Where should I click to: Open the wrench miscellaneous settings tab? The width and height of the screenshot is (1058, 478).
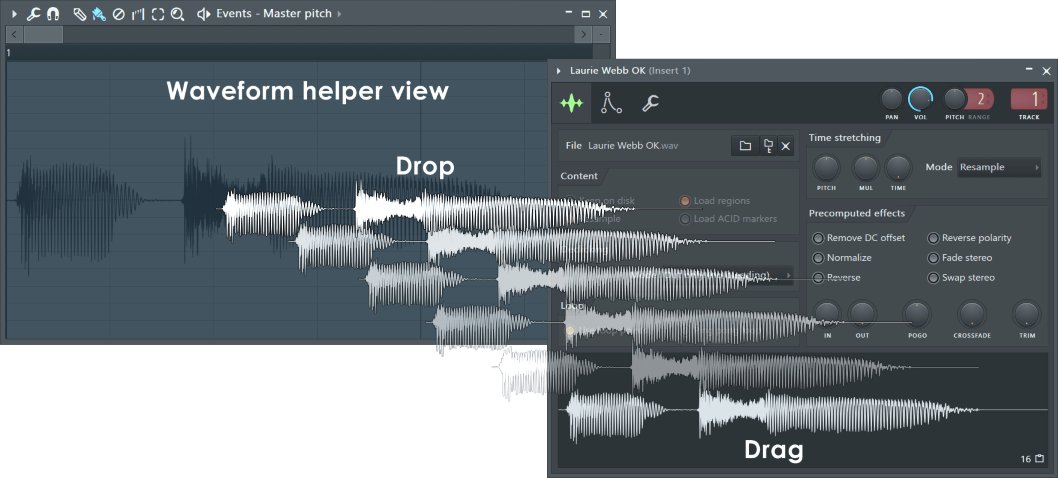coord(649,102)
